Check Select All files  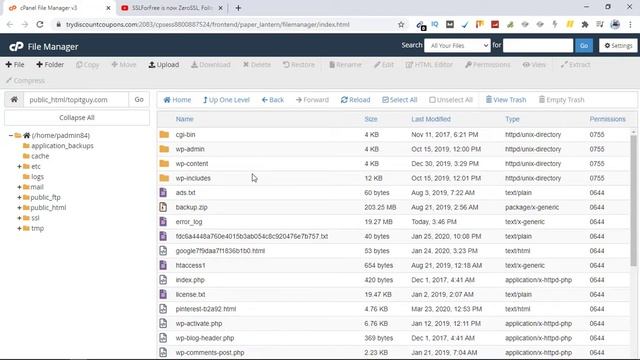coord(400,100)
